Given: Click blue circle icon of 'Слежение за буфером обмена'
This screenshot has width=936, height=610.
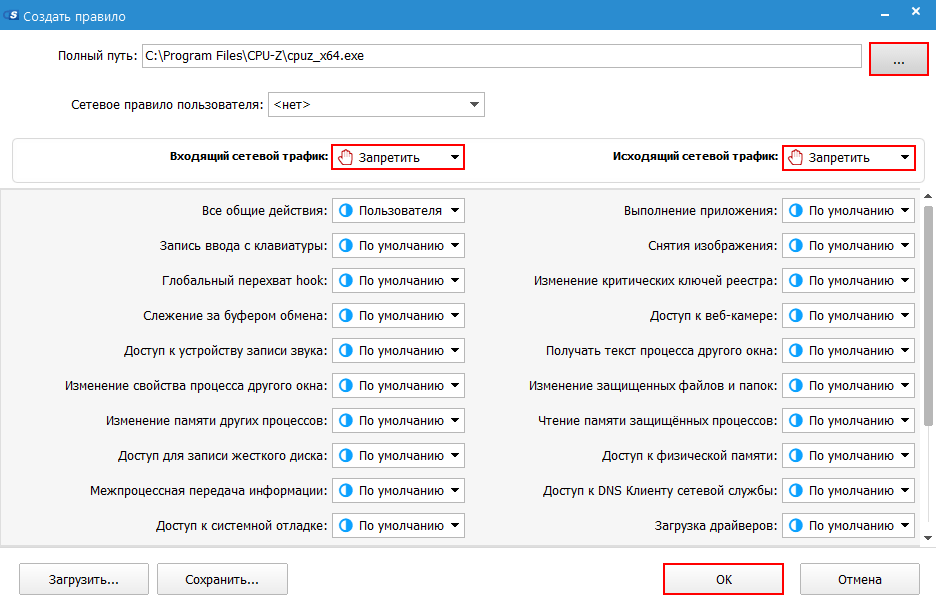Looking at the screenshot, I should point(346,316).
